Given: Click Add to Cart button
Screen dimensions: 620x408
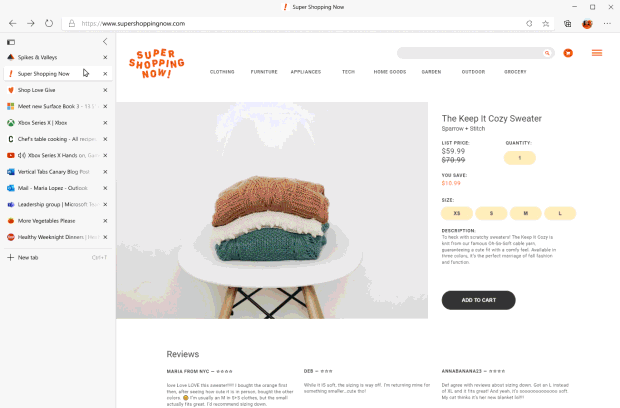Looking at the screenshot, I should pyautogui.click(x=478, y=300).
